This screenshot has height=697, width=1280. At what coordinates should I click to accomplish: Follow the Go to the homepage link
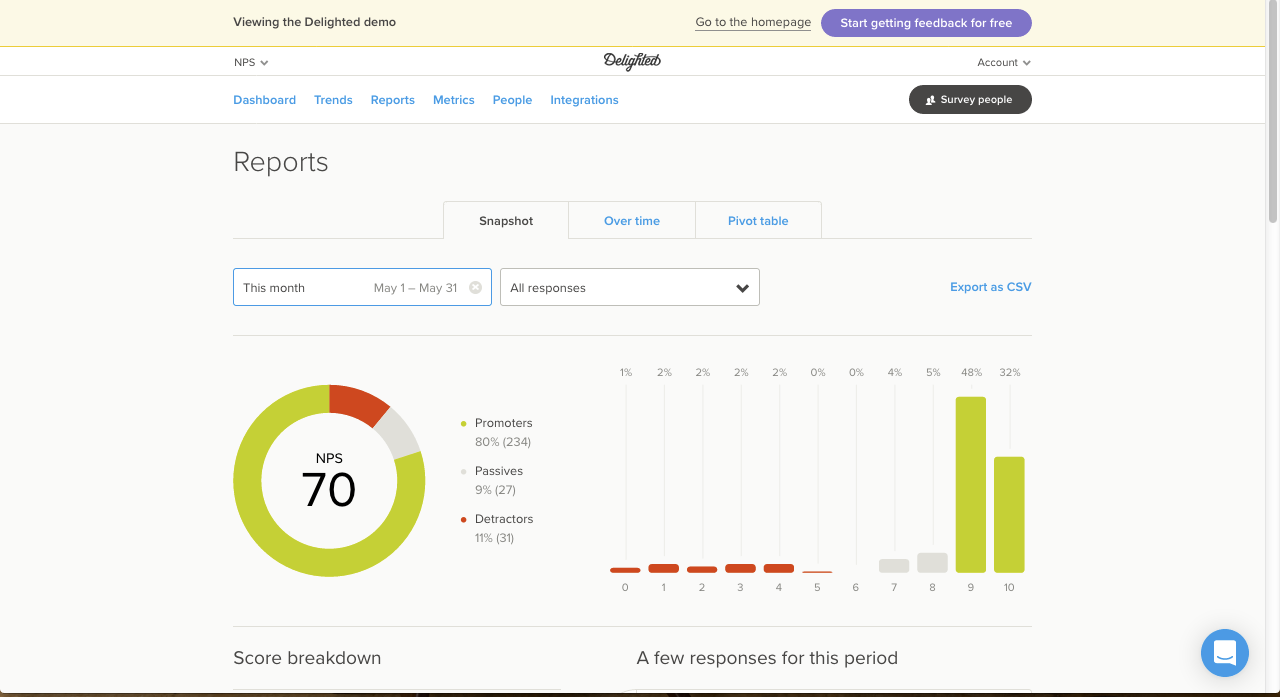point(753,23)
